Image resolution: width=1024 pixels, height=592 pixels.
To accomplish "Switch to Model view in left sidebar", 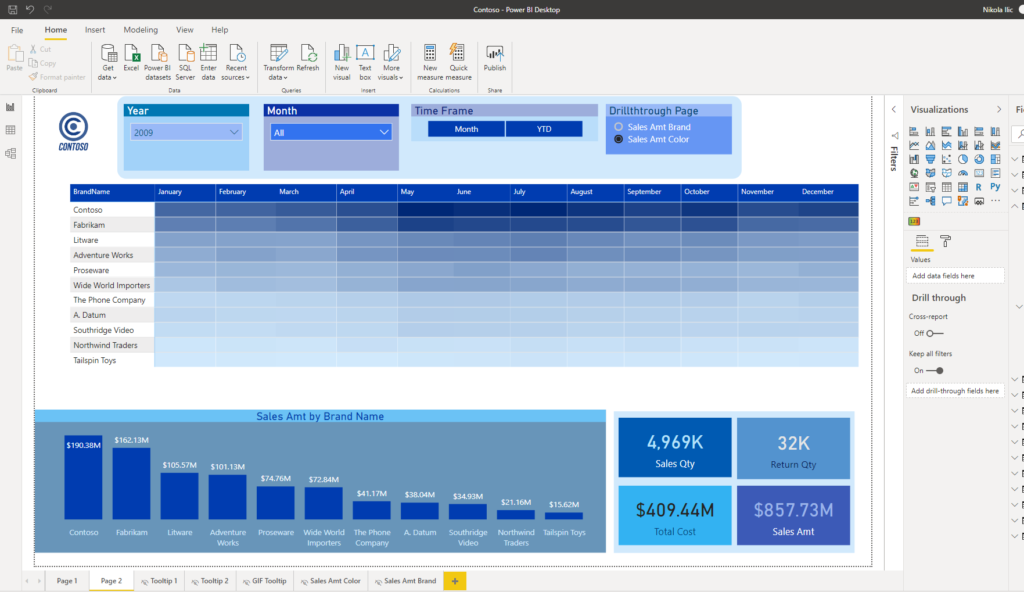I will tap(10, 154).
